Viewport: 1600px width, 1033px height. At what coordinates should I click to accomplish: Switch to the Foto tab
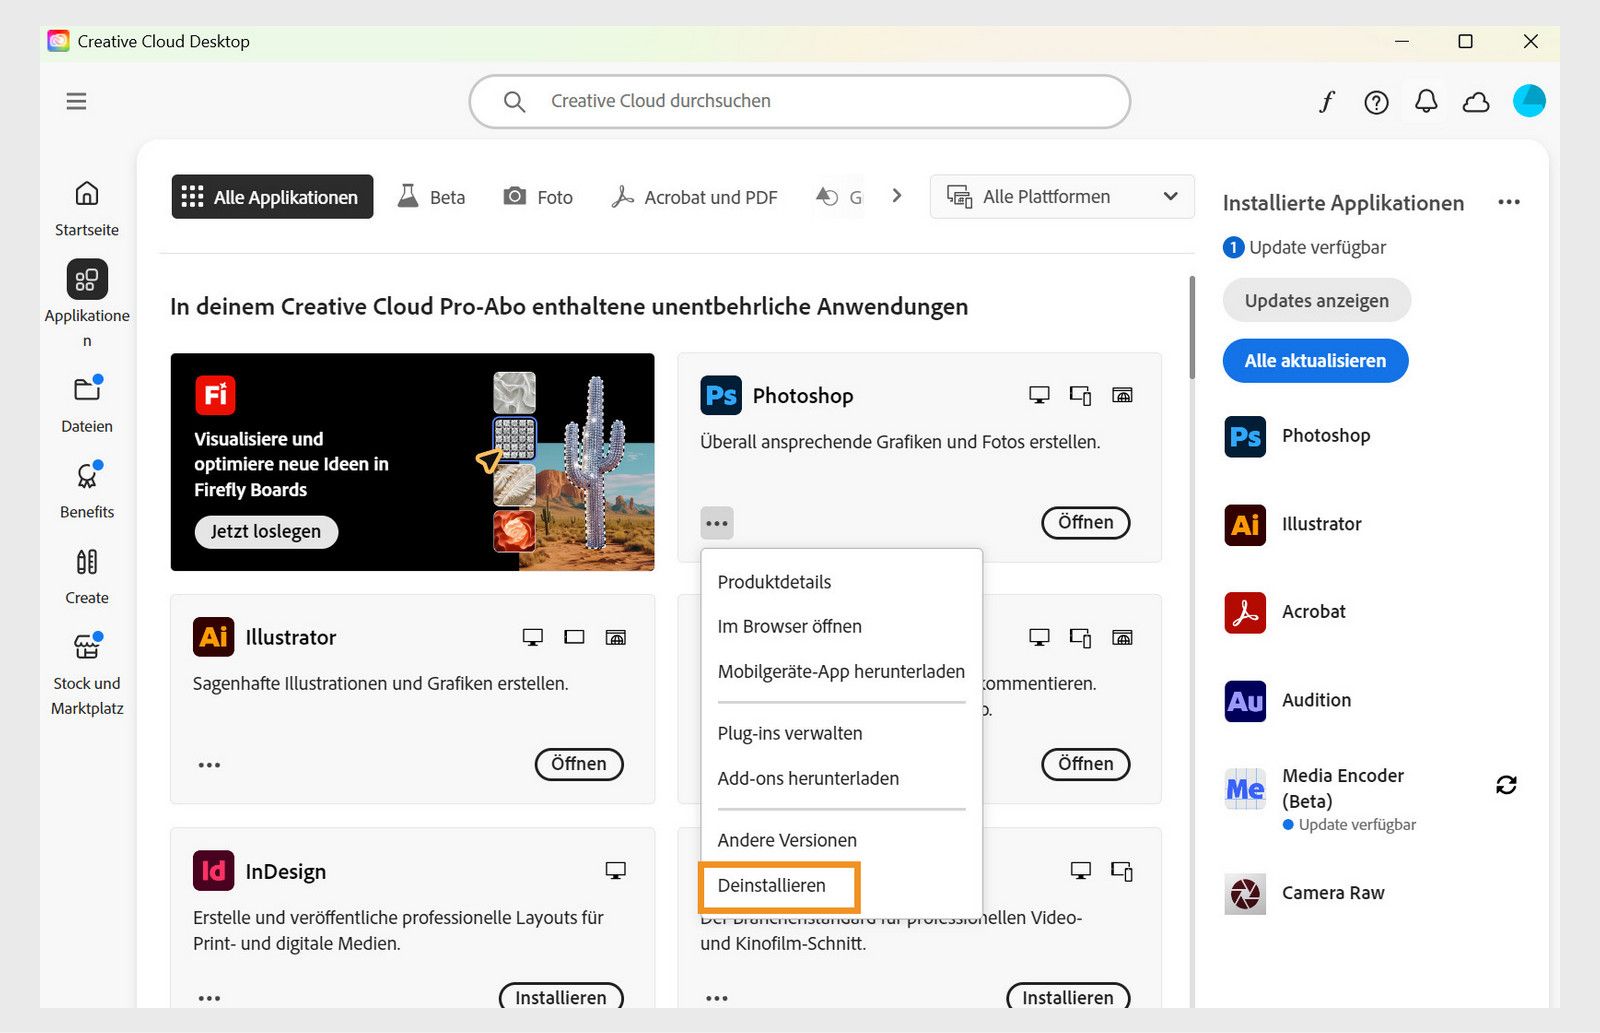[x=537, y=196]
